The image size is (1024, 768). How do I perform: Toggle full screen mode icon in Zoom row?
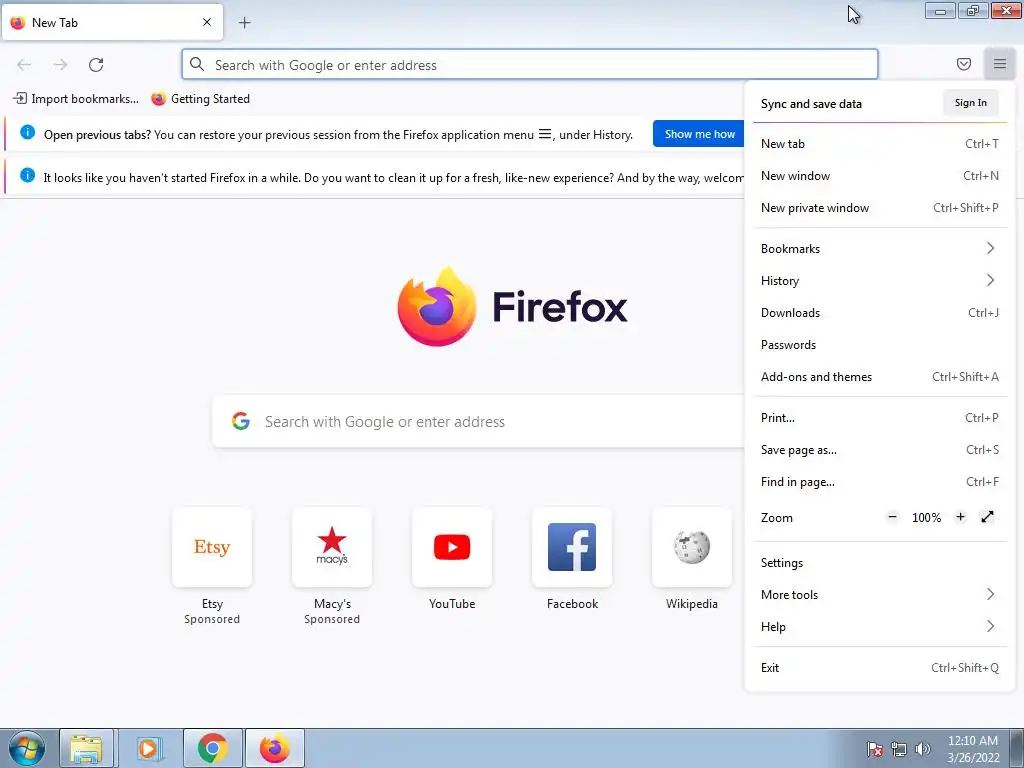[x=987, y=517]
